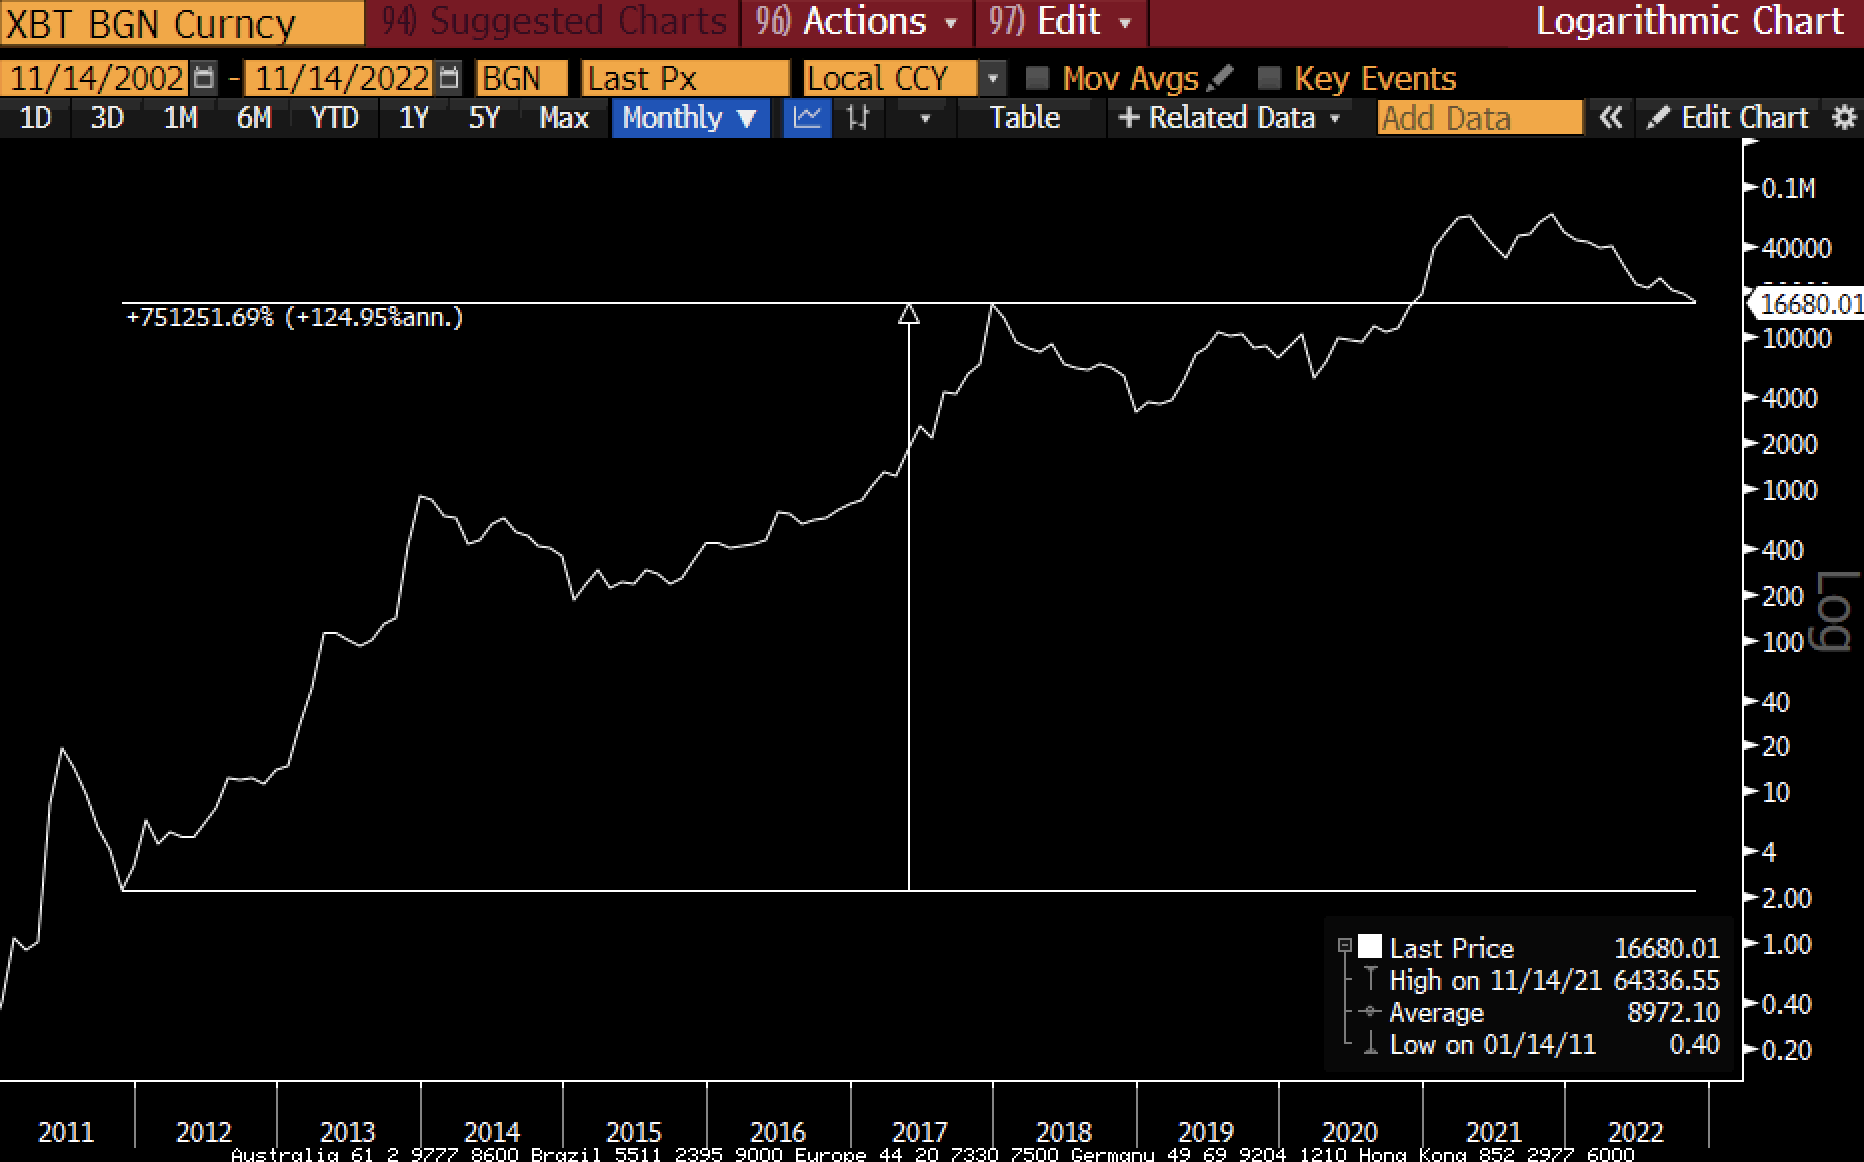1864x1162 pixels.
Task: Select the 1D time range
Action: click(36, 118)
